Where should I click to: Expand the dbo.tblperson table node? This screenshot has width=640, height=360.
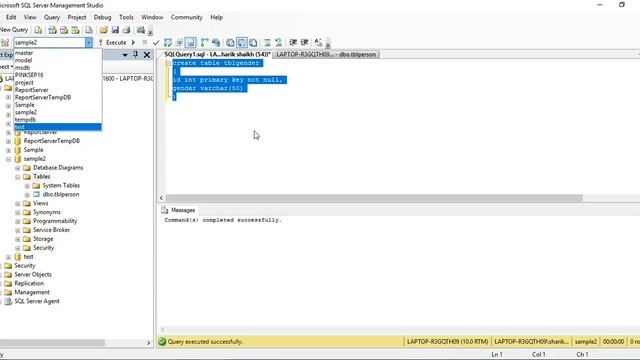coord(27,195)
